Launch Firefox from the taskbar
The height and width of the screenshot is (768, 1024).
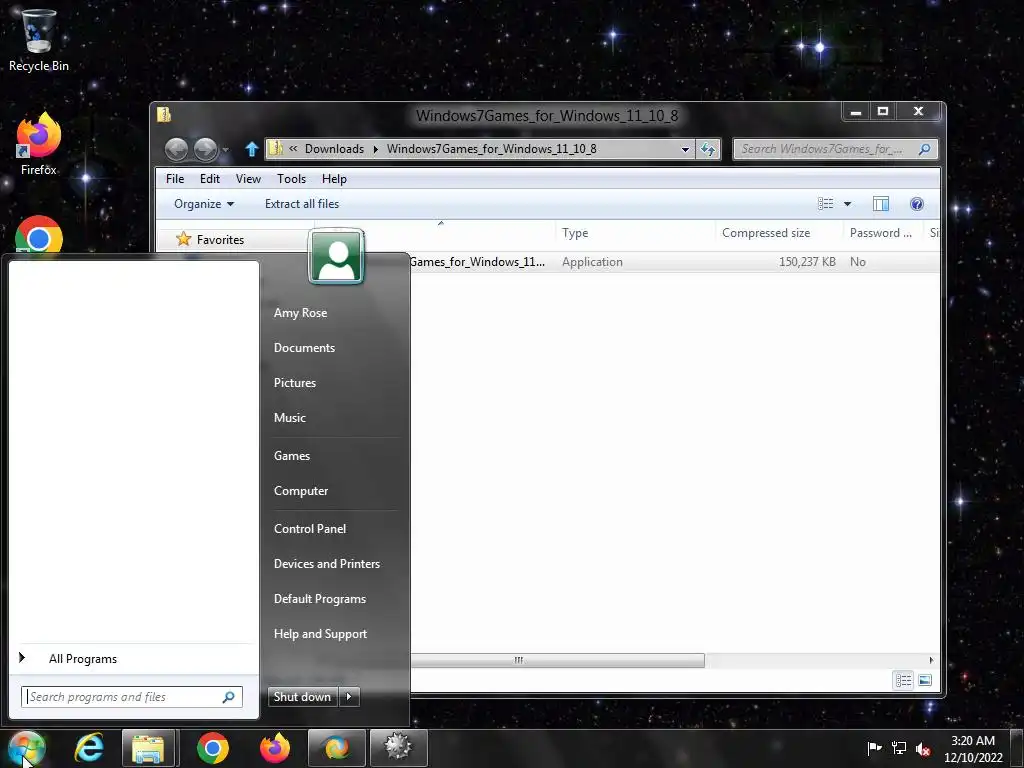pos(275,748)
